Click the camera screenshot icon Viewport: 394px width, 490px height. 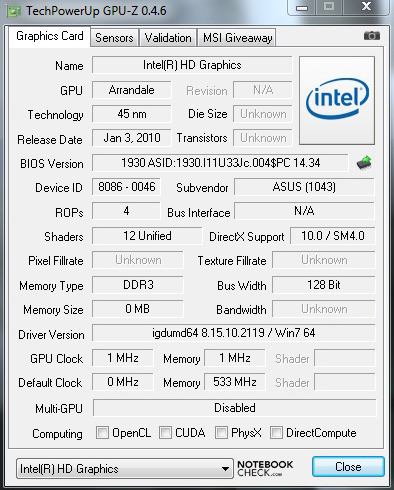click(372, 35)
